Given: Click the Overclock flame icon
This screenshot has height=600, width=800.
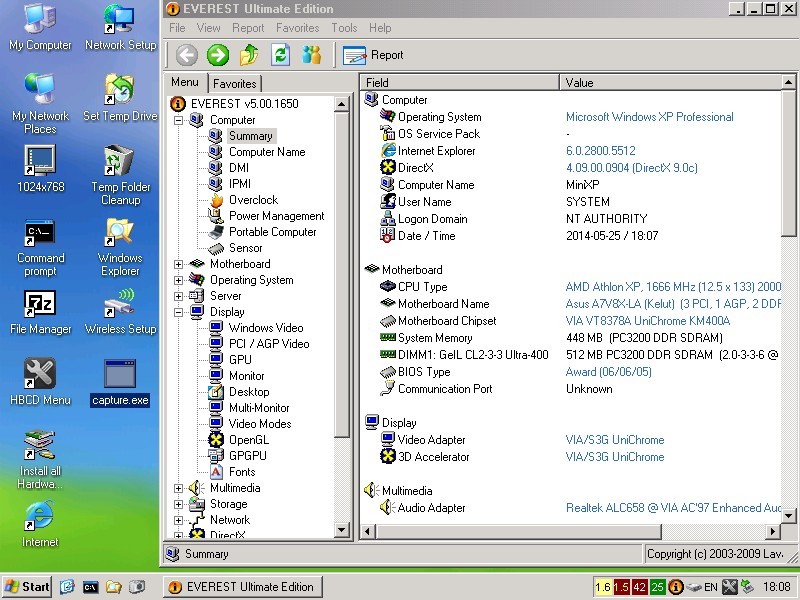Looking at the screenshot, I should 216,200.
